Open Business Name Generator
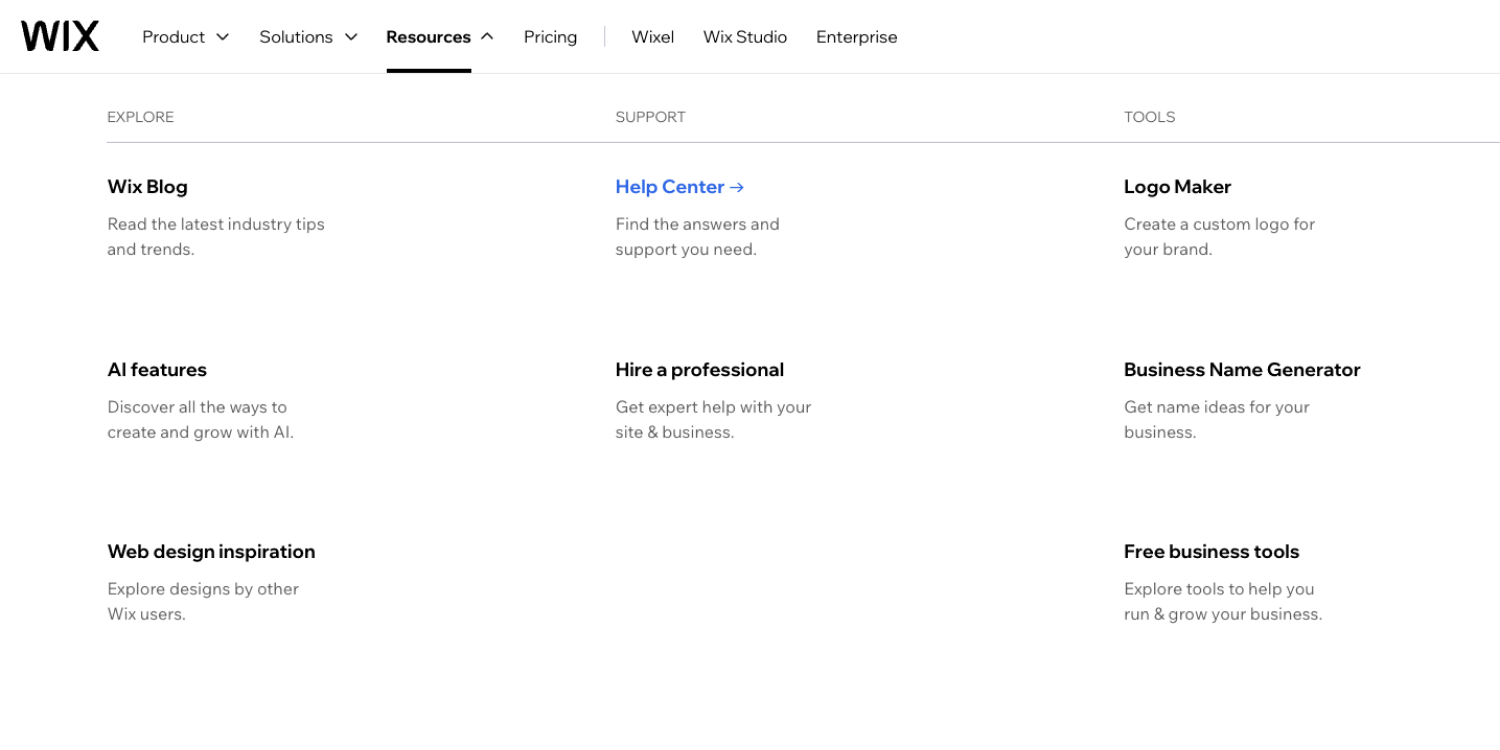Image resolution: width=1500 pixels, height=750 pixels. [1242, 370]
